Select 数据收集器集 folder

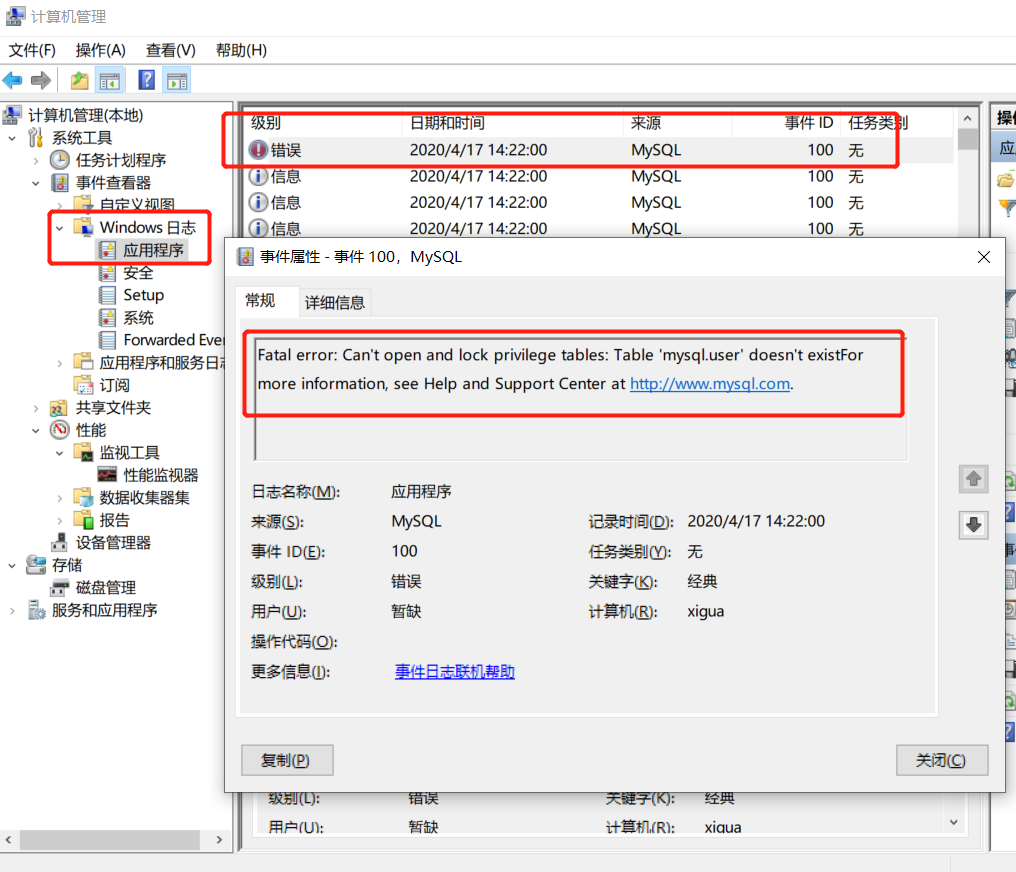click(144, 498)
